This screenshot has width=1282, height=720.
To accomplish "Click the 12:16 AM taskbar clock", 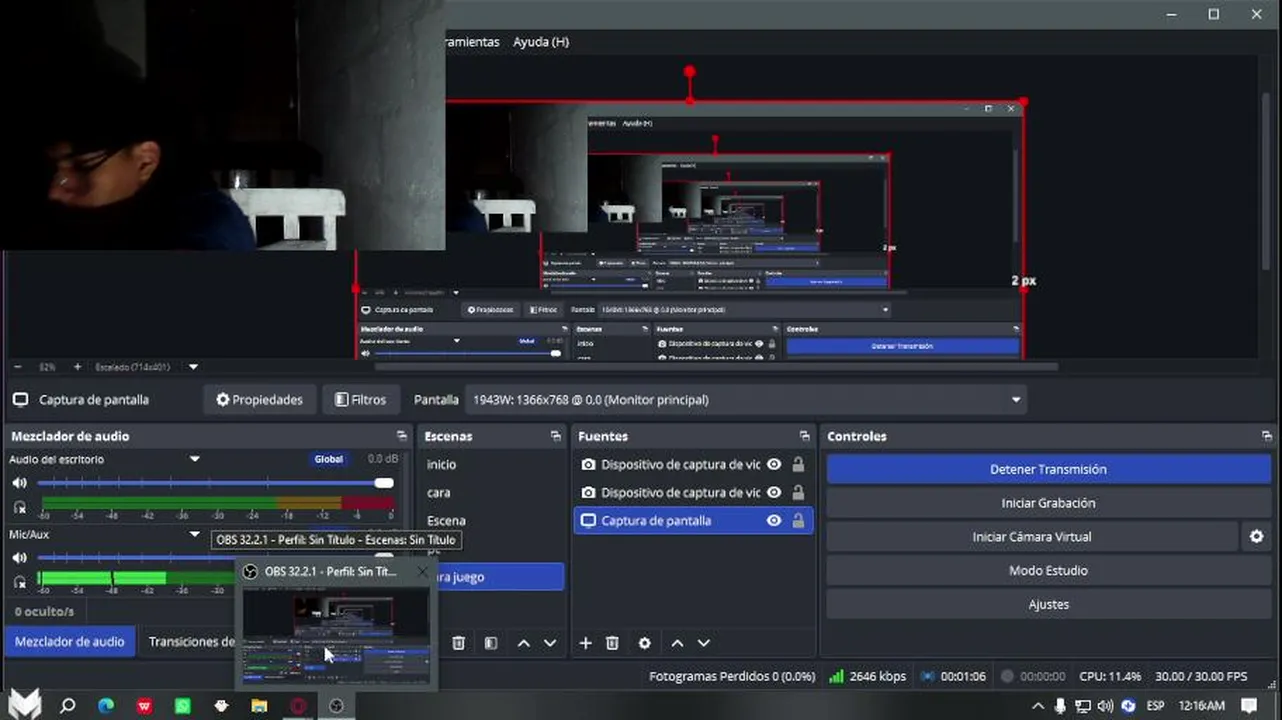I will [x=1201, y=706].
